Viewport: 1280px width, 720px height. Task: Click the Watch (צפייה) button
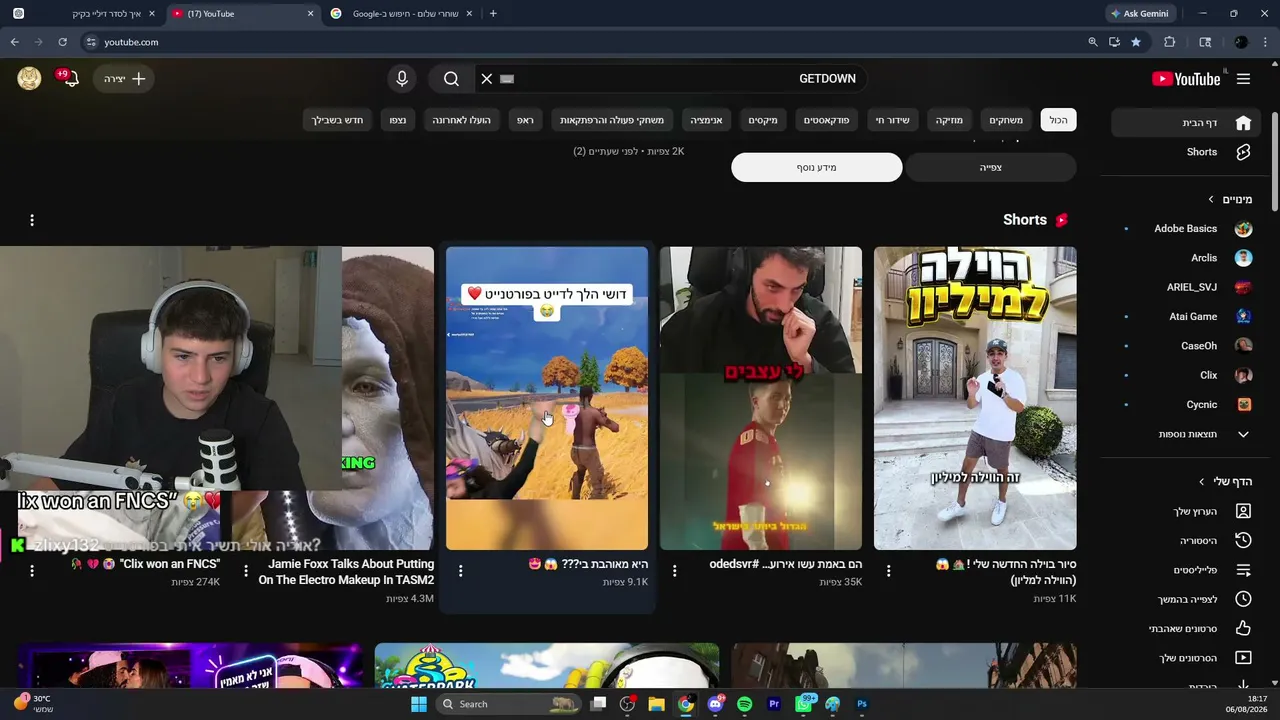(x=990, y=167)
